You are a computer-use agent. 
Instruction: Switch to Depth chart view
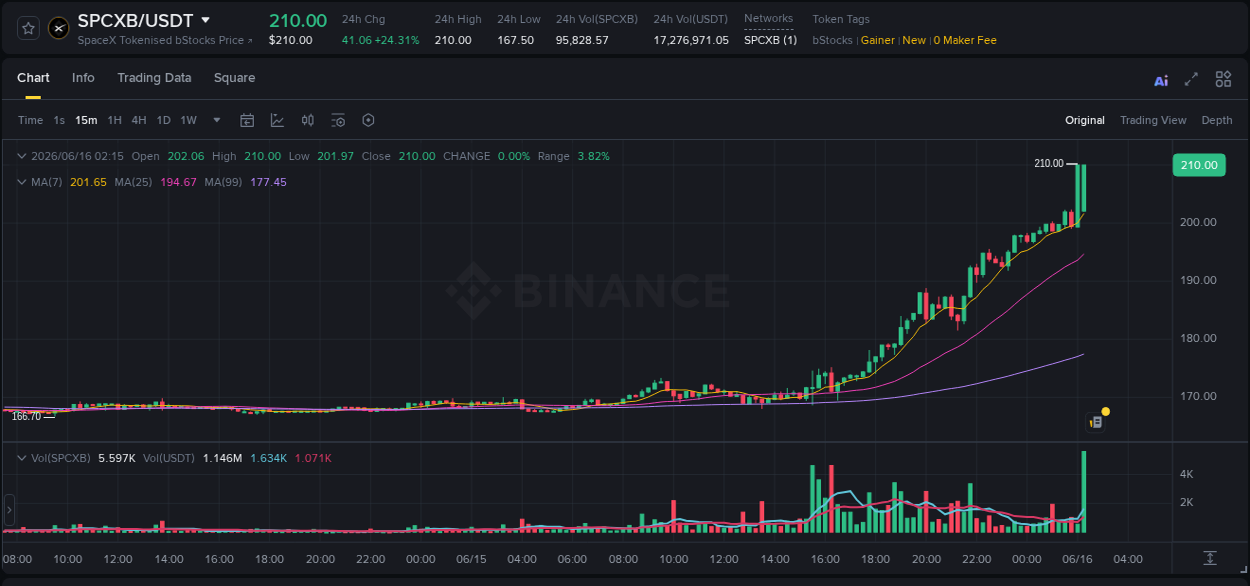1217,120
